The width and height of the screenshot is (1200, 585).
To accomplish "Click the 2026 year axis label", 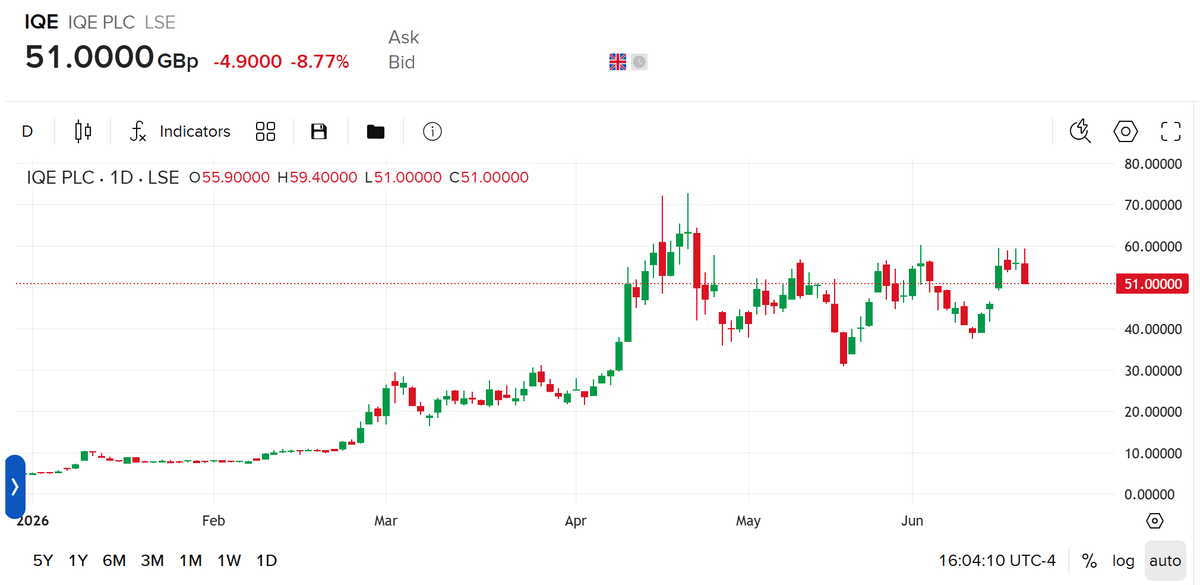I will pyautogui.click(x=32, y=521).
